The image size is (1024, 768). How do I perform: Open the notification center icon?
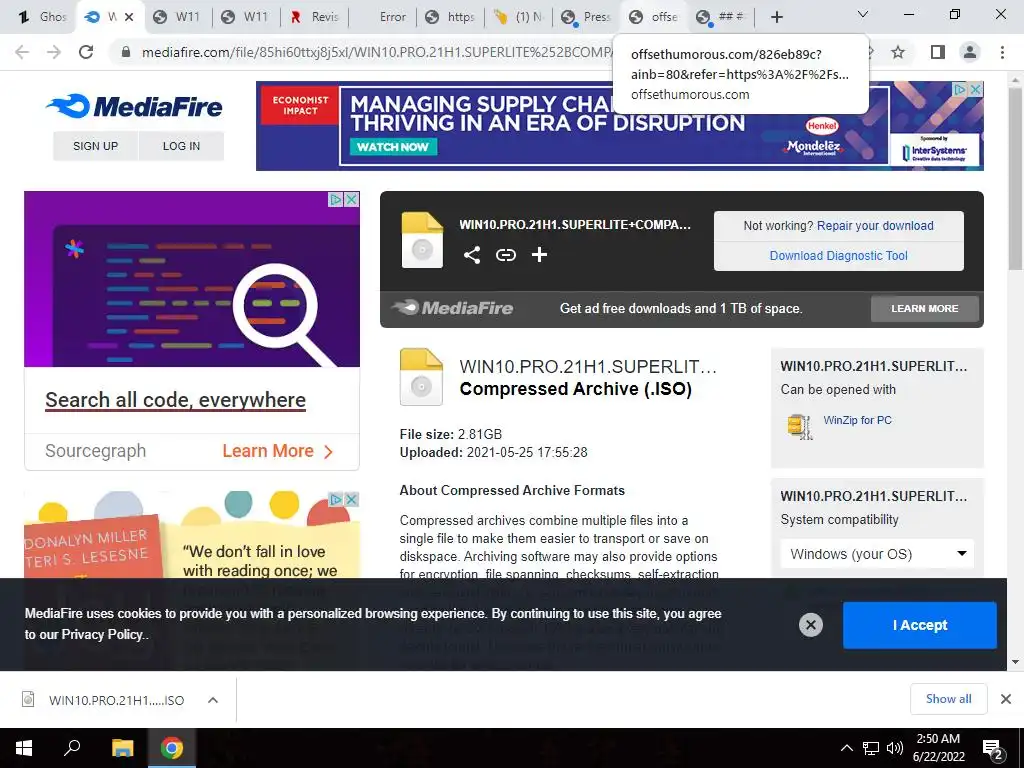(x=993, y=749)
